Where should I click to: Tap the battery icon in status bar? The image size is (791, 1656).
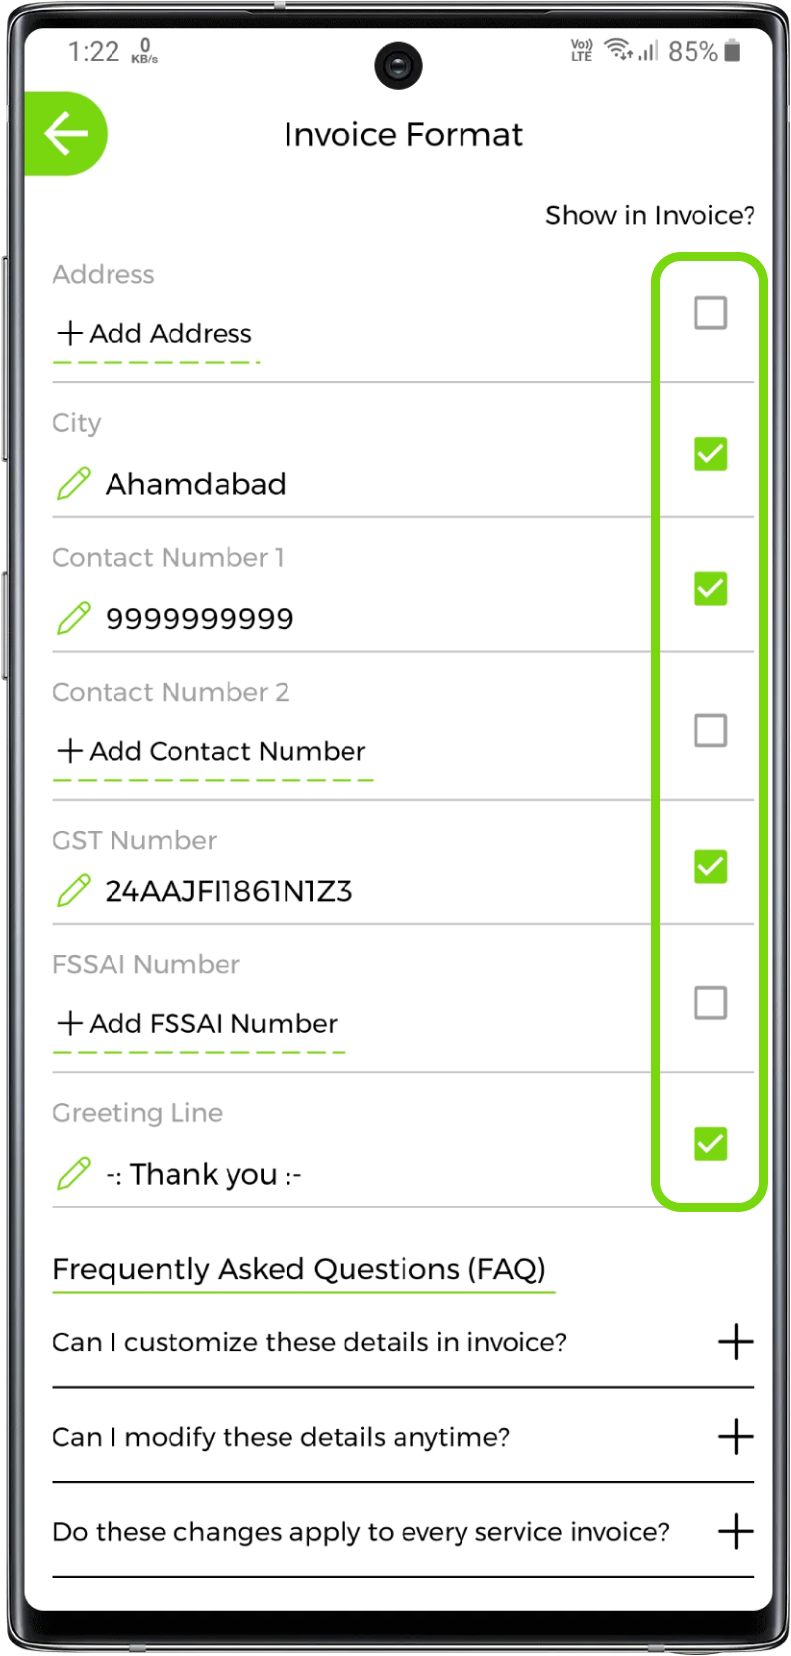(733, 51)
